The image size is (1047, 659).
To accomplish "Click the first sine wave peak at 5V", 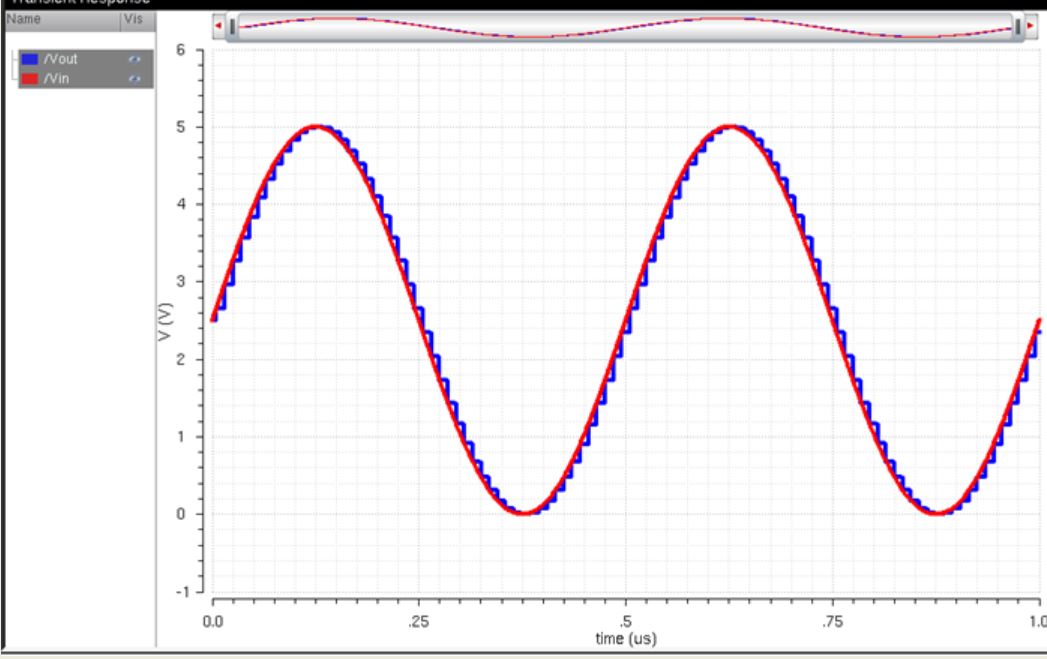I will 317,127.
